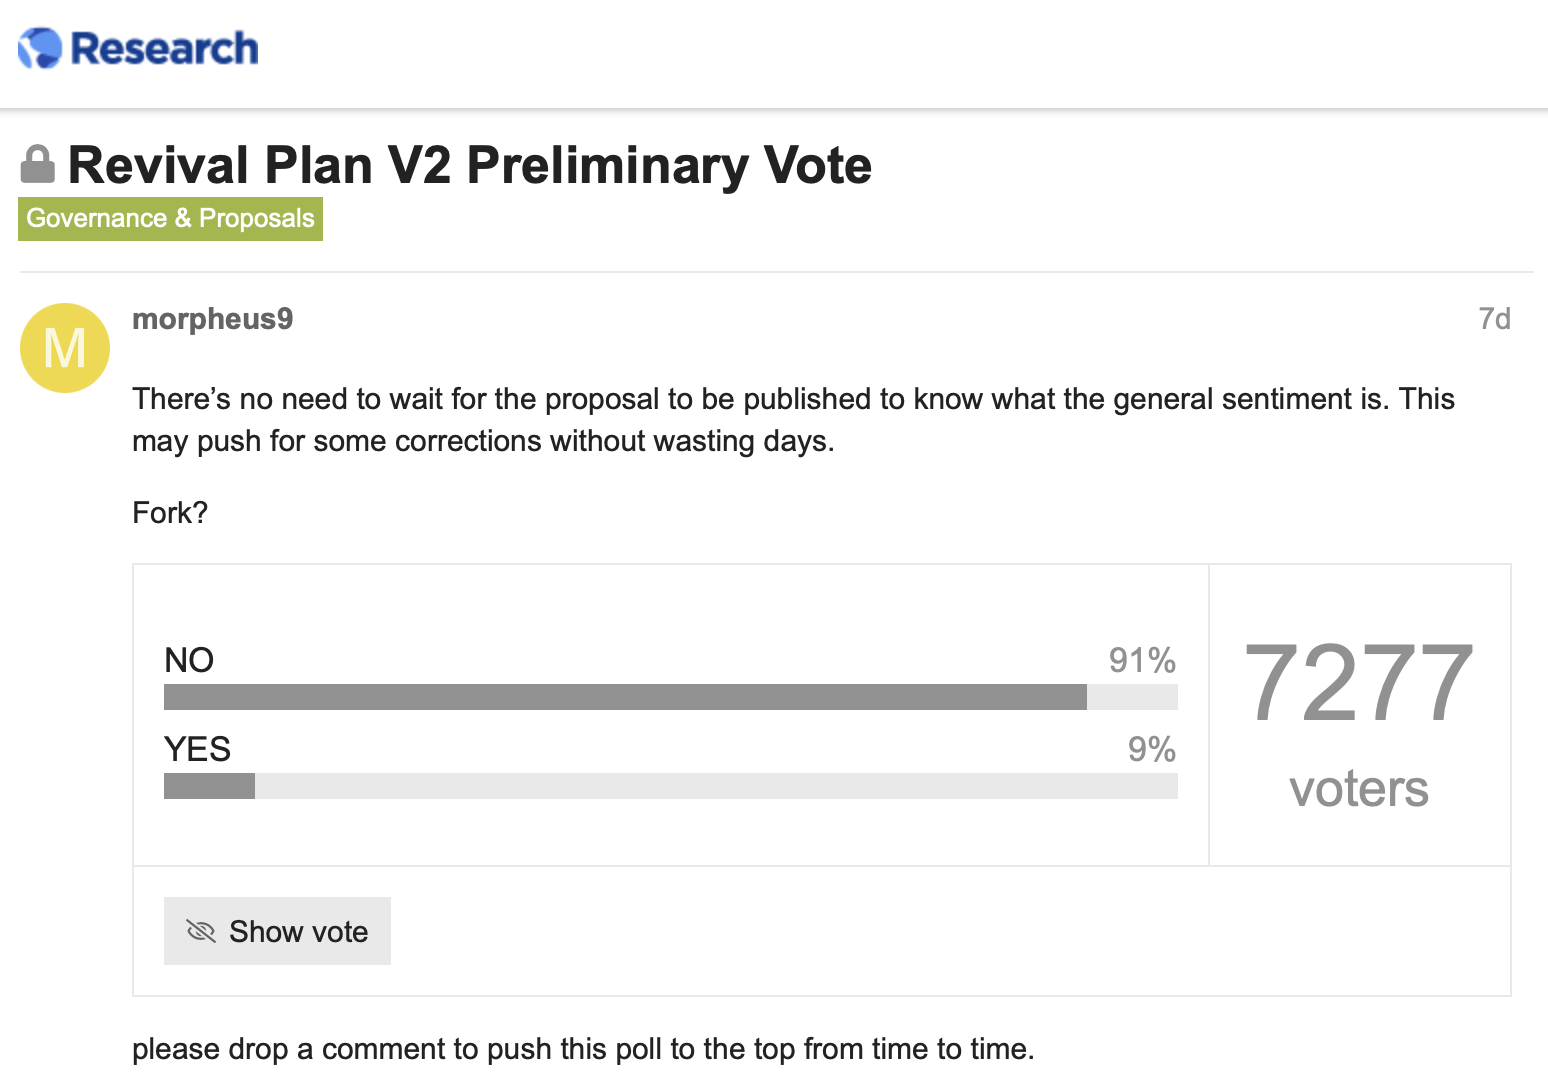Click the NO result progress bar
Screen dimensions: 1548x1092
[x=671, y=697]
